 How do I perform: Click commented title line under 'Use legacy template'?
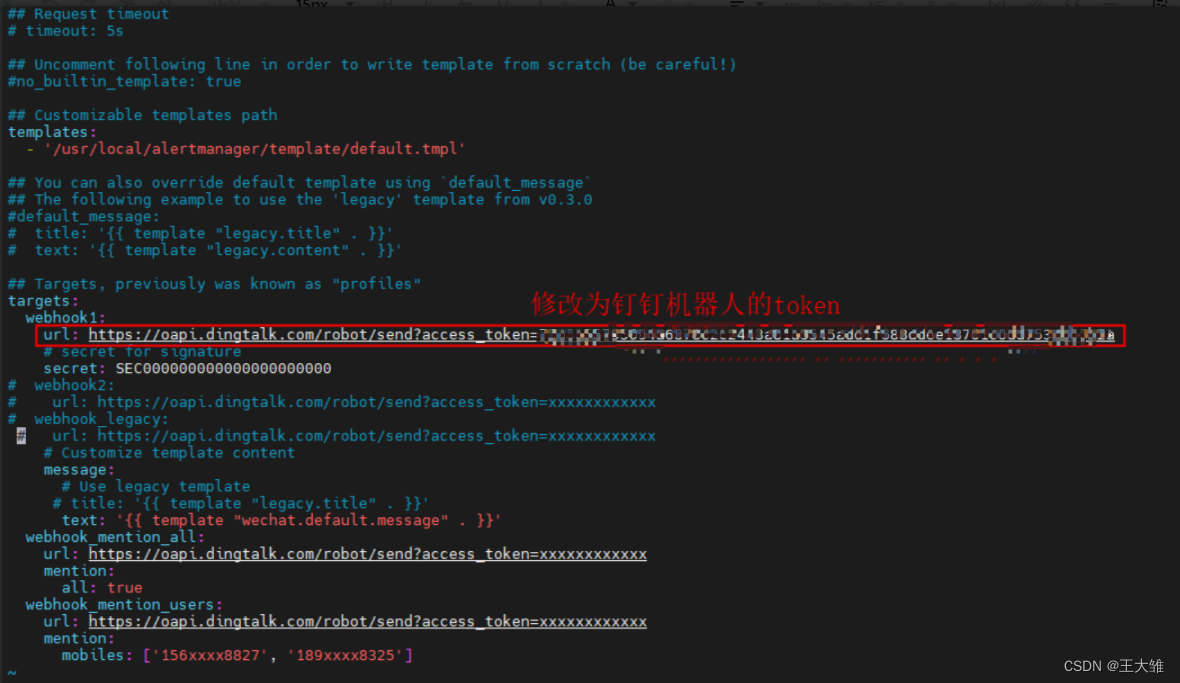[241, 503]
